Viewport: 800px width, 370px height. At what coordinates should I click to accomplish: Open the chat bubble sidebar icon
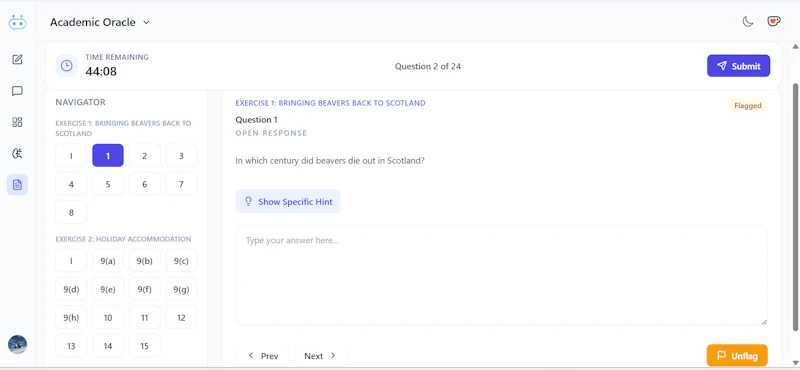(17, 91)
